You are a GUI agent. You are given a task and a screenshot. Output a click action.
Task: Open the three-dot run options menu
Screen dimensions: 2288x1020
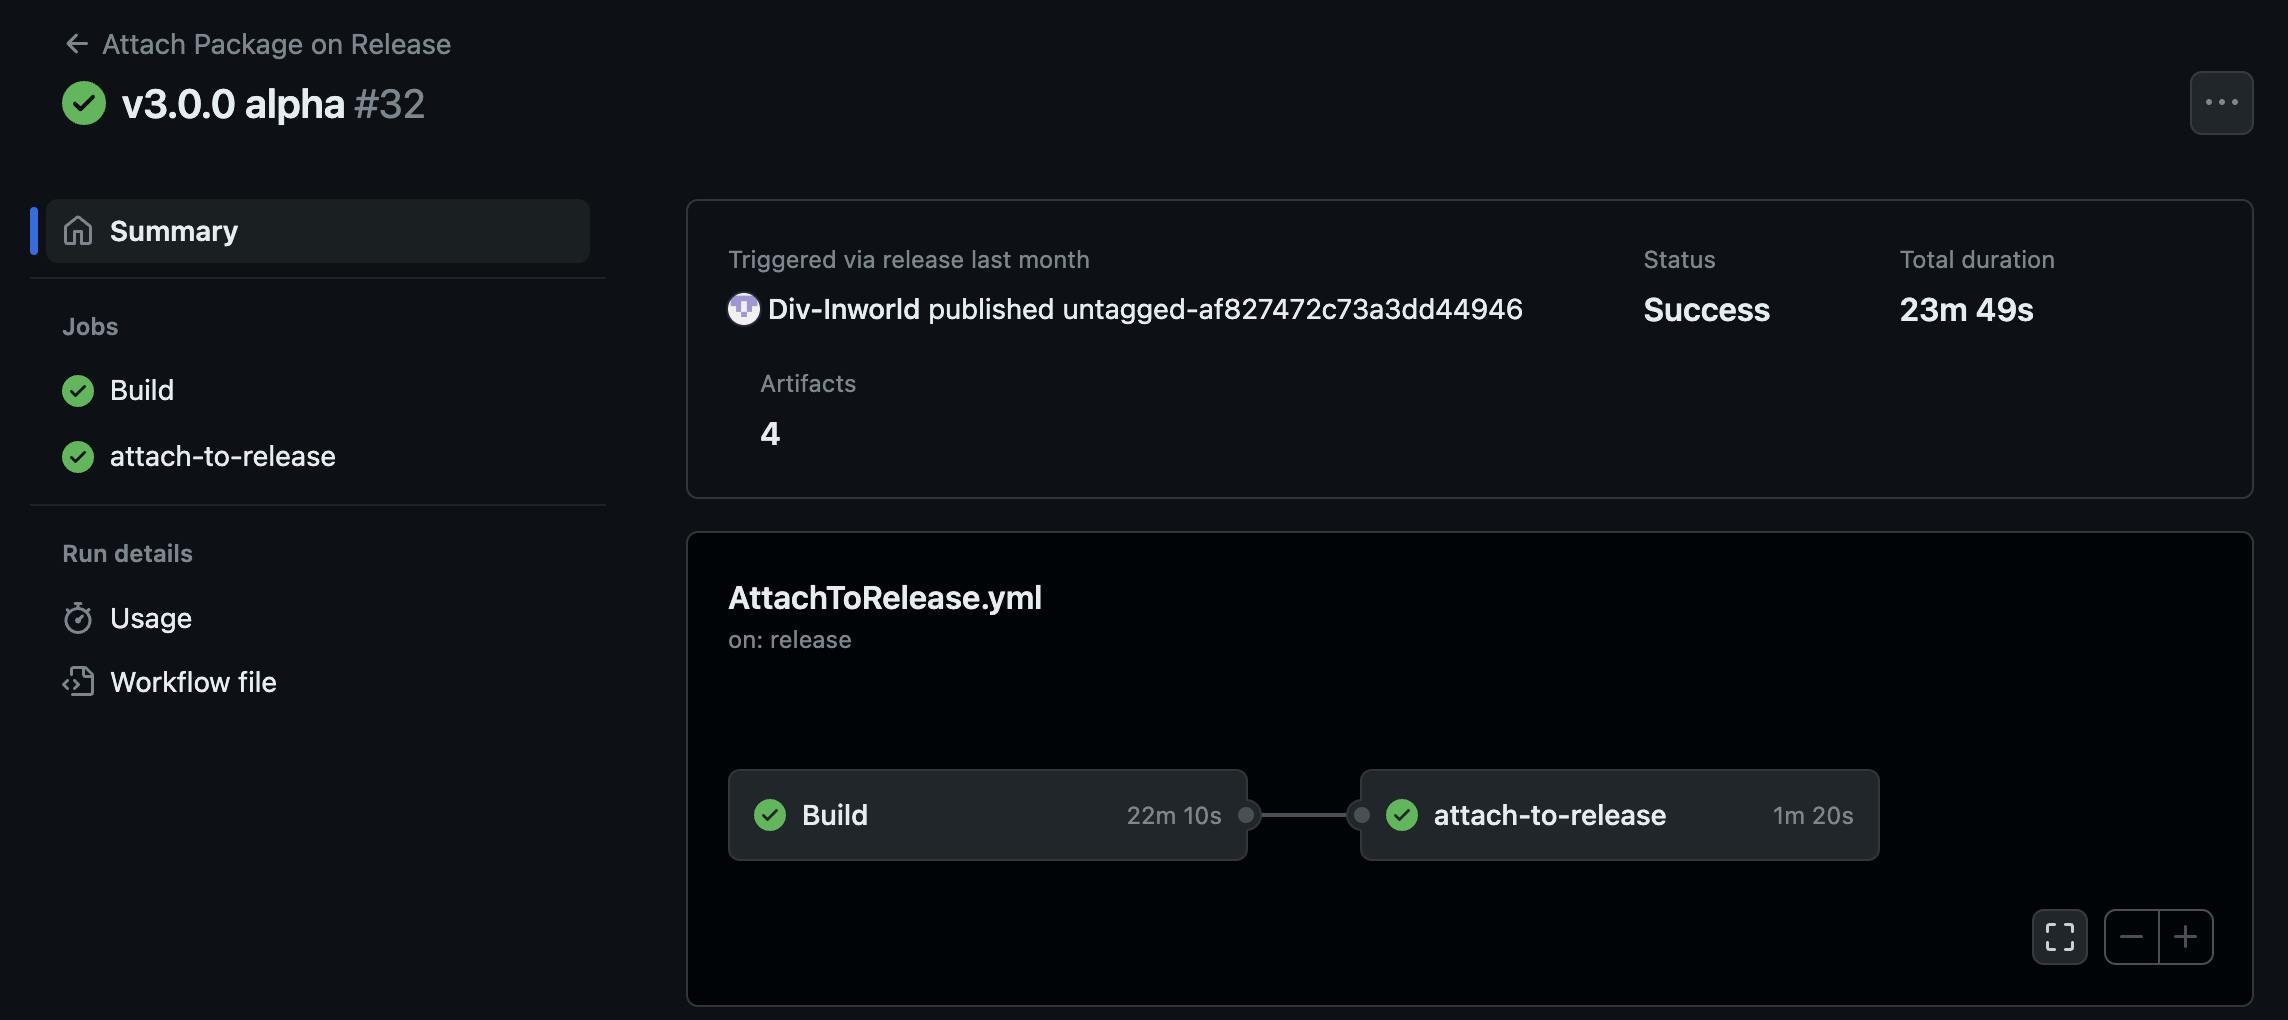[x=2220, y=102]
